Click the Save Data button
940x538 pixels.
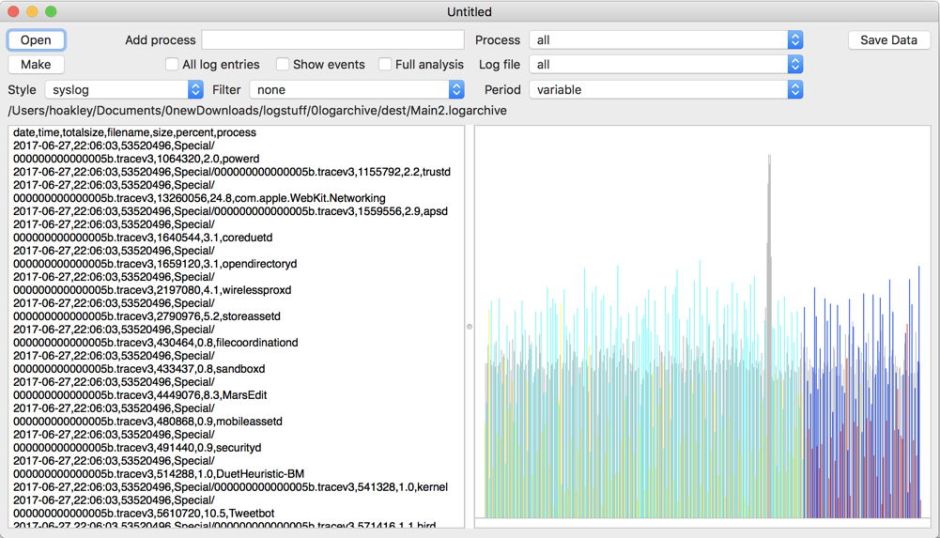(x=888, y=40)
